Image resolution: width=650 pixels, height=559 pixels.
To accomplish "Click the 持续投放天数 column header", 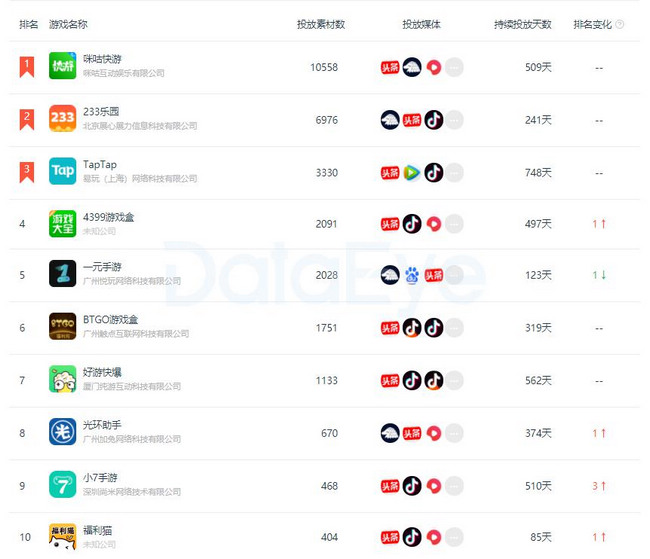I will 523,24.
